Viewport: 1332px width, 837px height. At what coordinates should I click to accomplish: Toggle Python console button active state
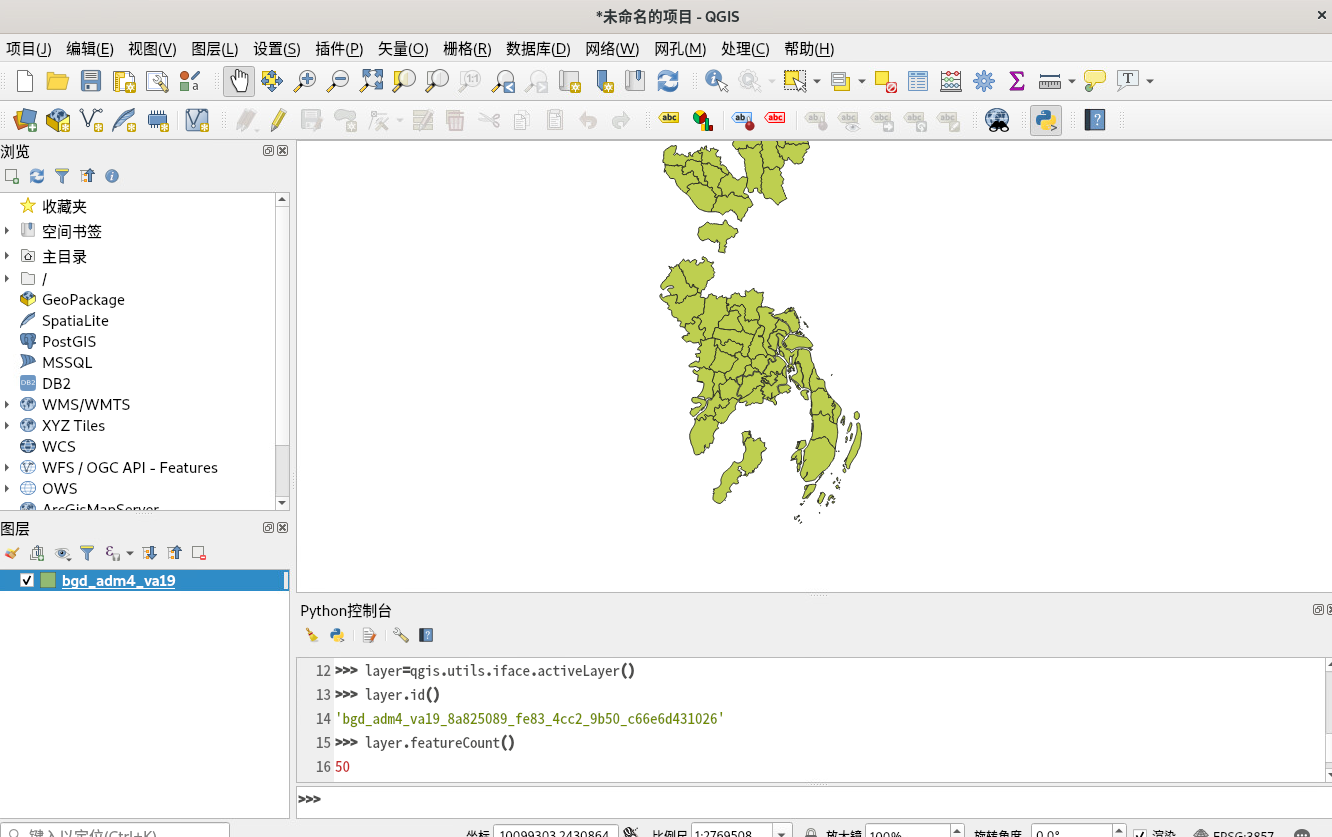click(x=1046, y=121)
